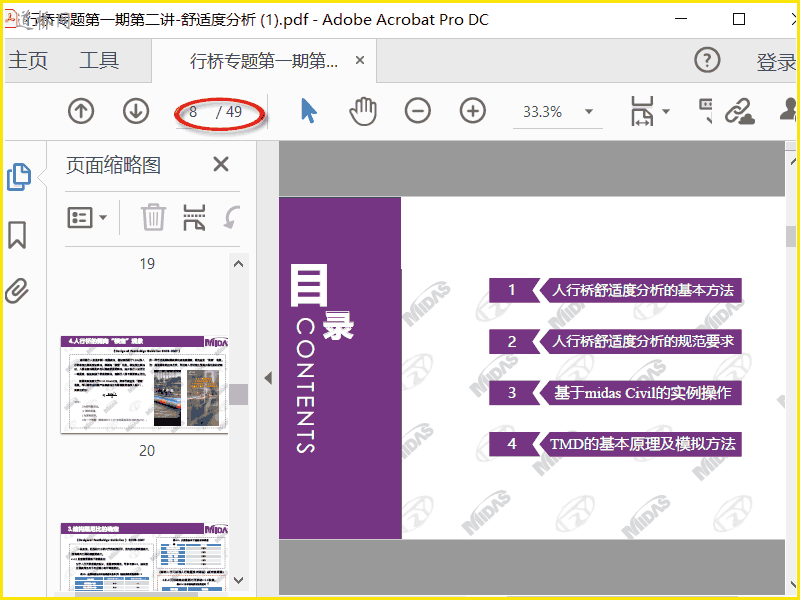Screen dimensions: 800x600
Task: Switch to the 工具 tab
Action: pos(99,60)
